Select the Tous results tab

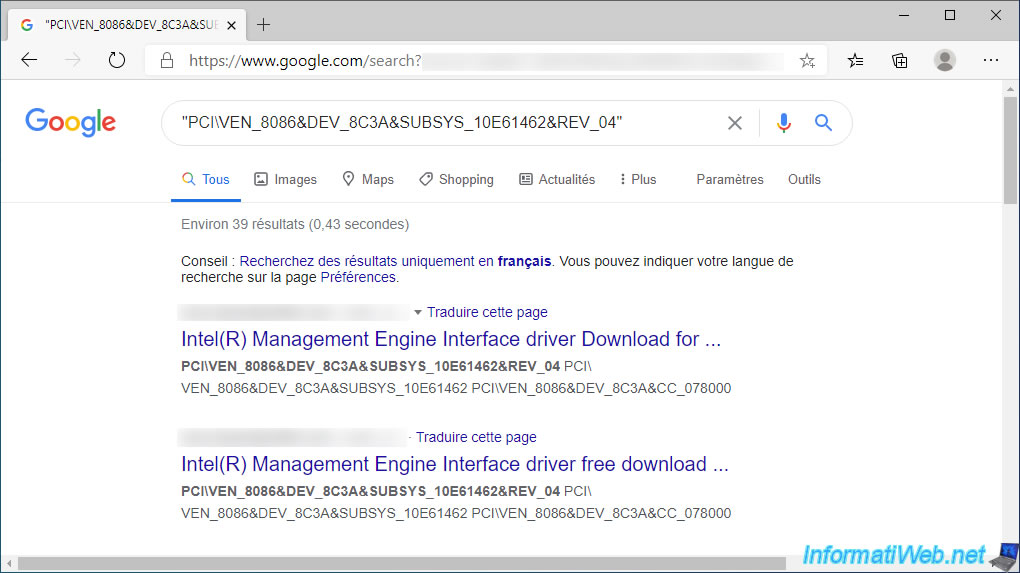206,180
